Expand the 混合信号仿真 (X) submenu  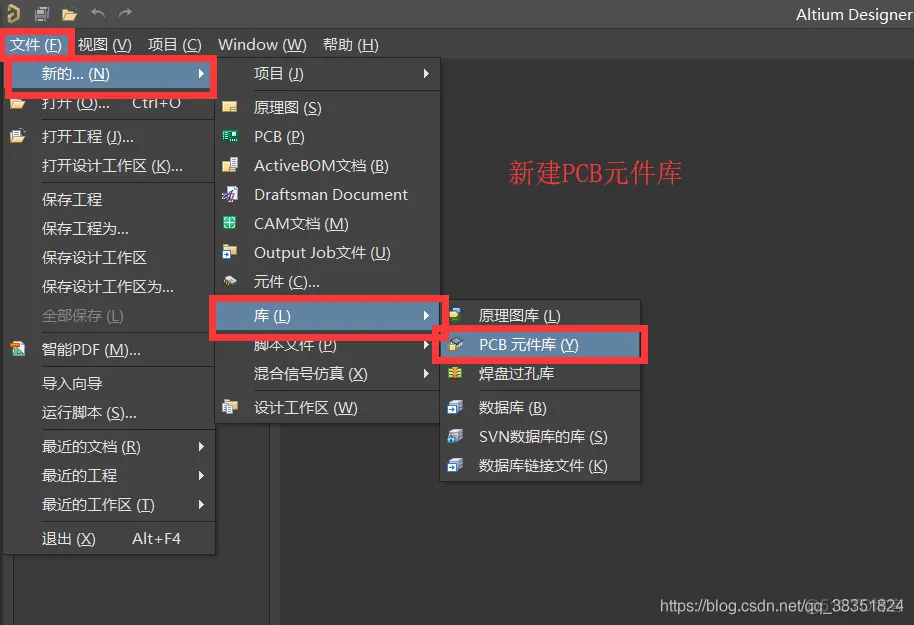pyautogui.click(x=328, y=374)
